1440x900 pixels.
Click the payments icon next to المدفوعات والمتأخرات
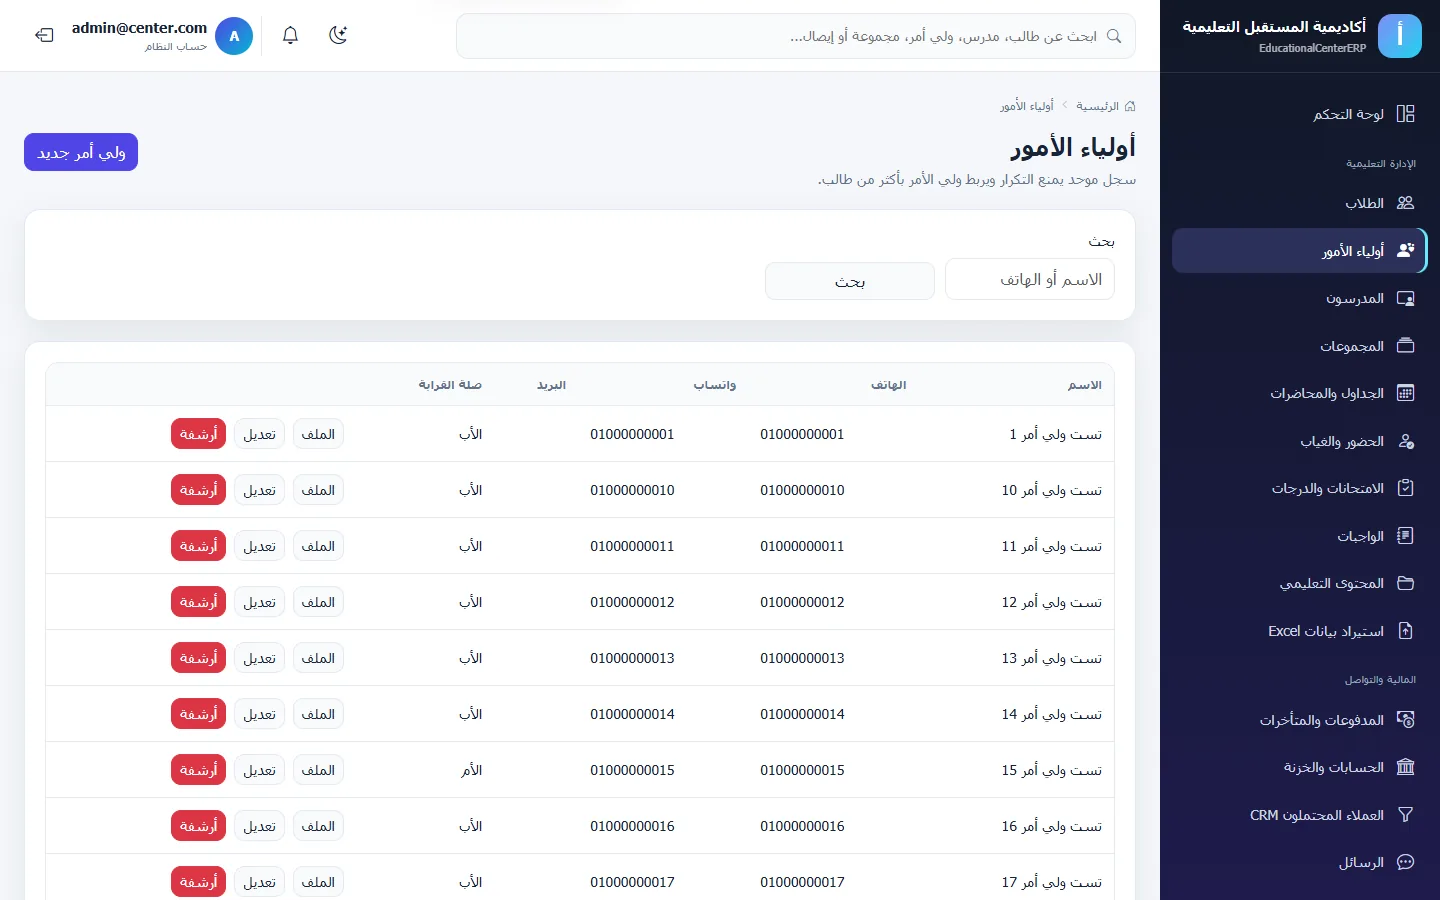pyautogui.click(x=1405, y=720)
